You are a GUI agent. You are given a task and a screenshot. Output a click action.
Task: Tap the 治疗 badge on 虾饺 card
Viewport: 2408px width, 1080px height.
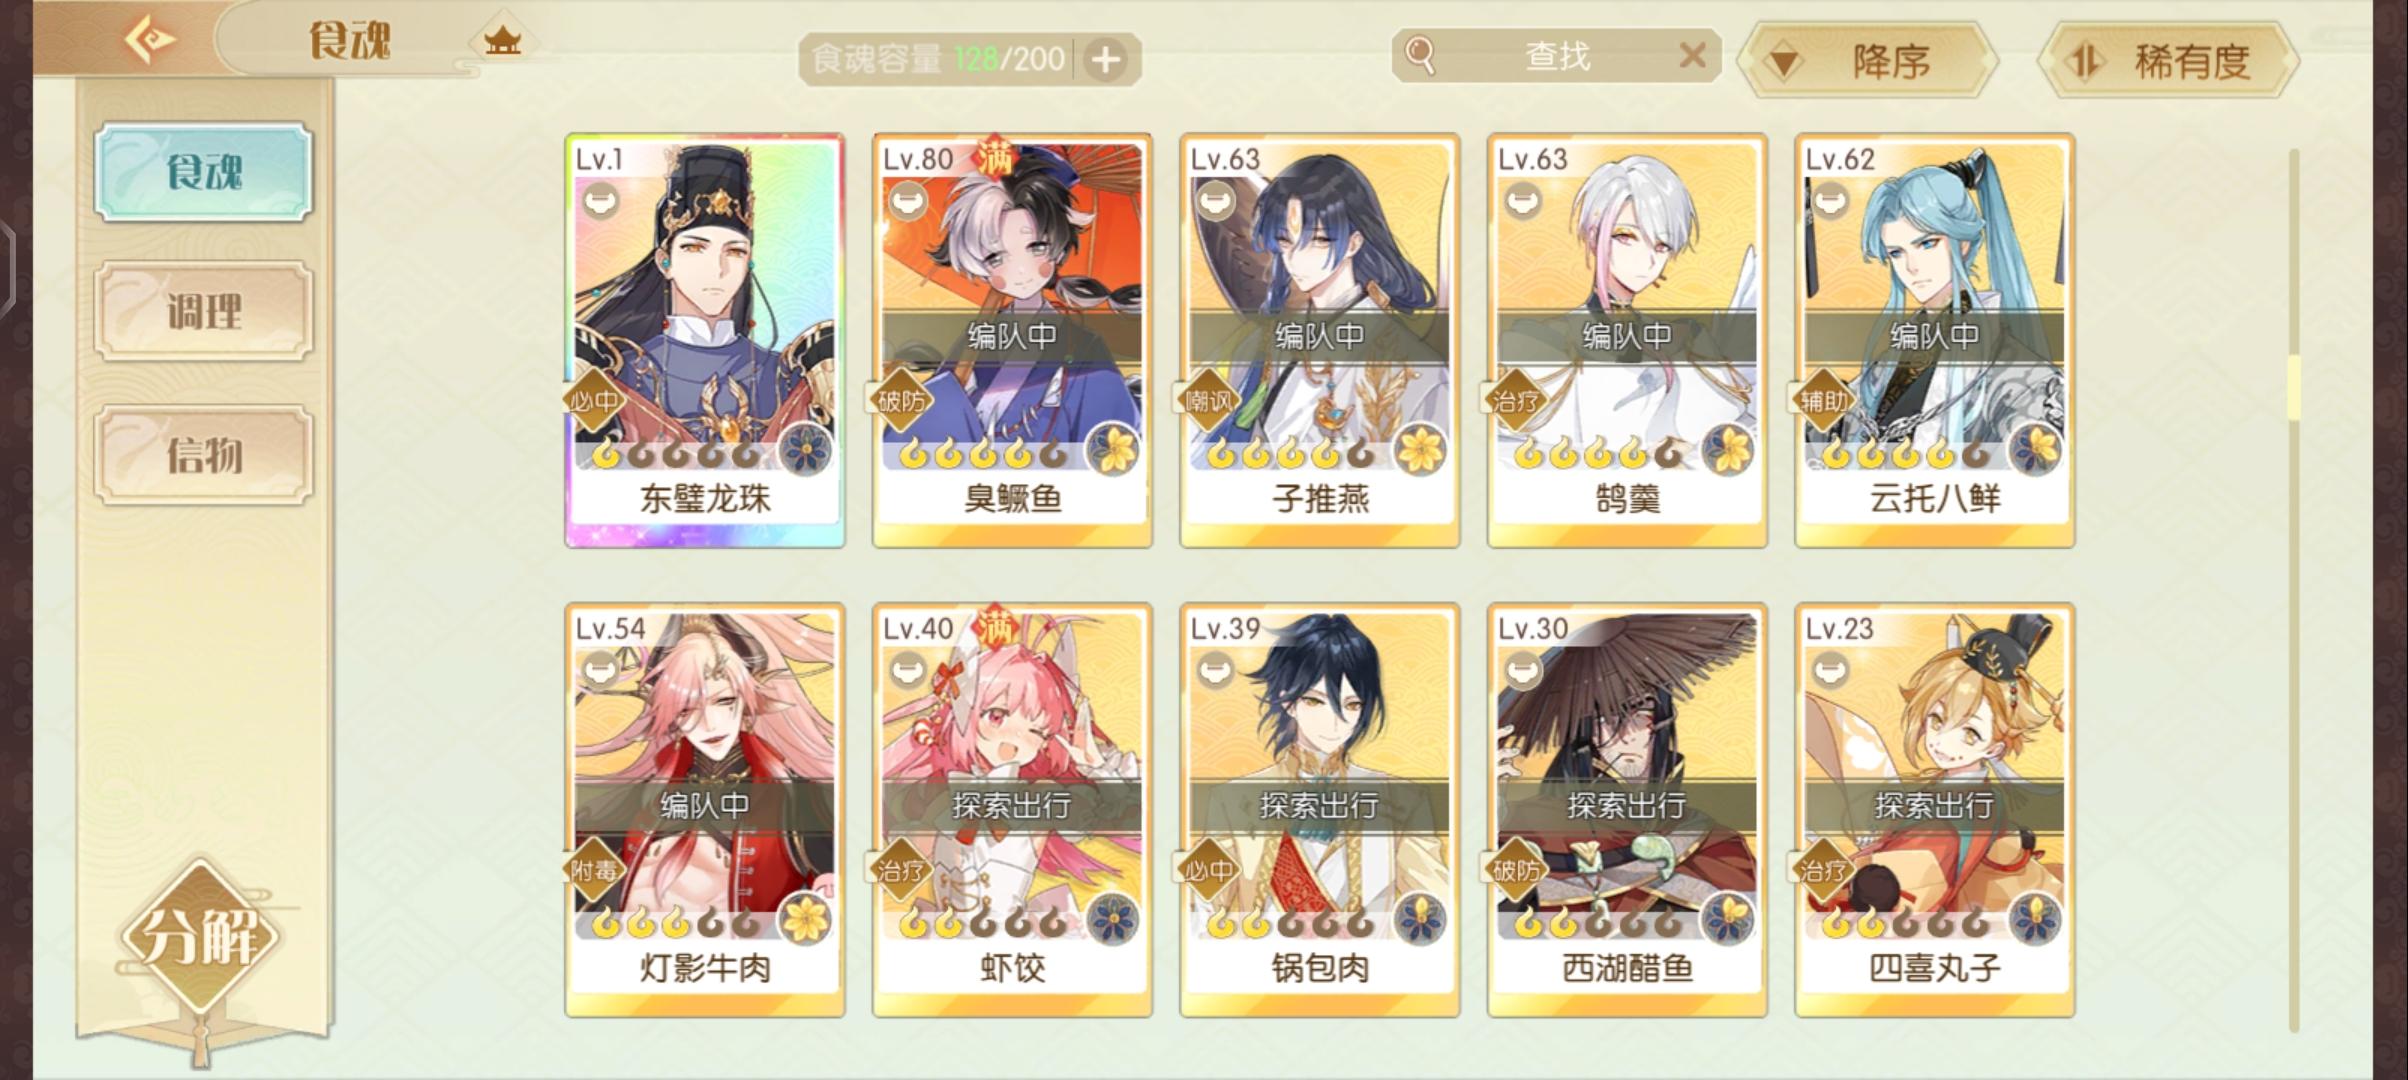tap(900, 870)
